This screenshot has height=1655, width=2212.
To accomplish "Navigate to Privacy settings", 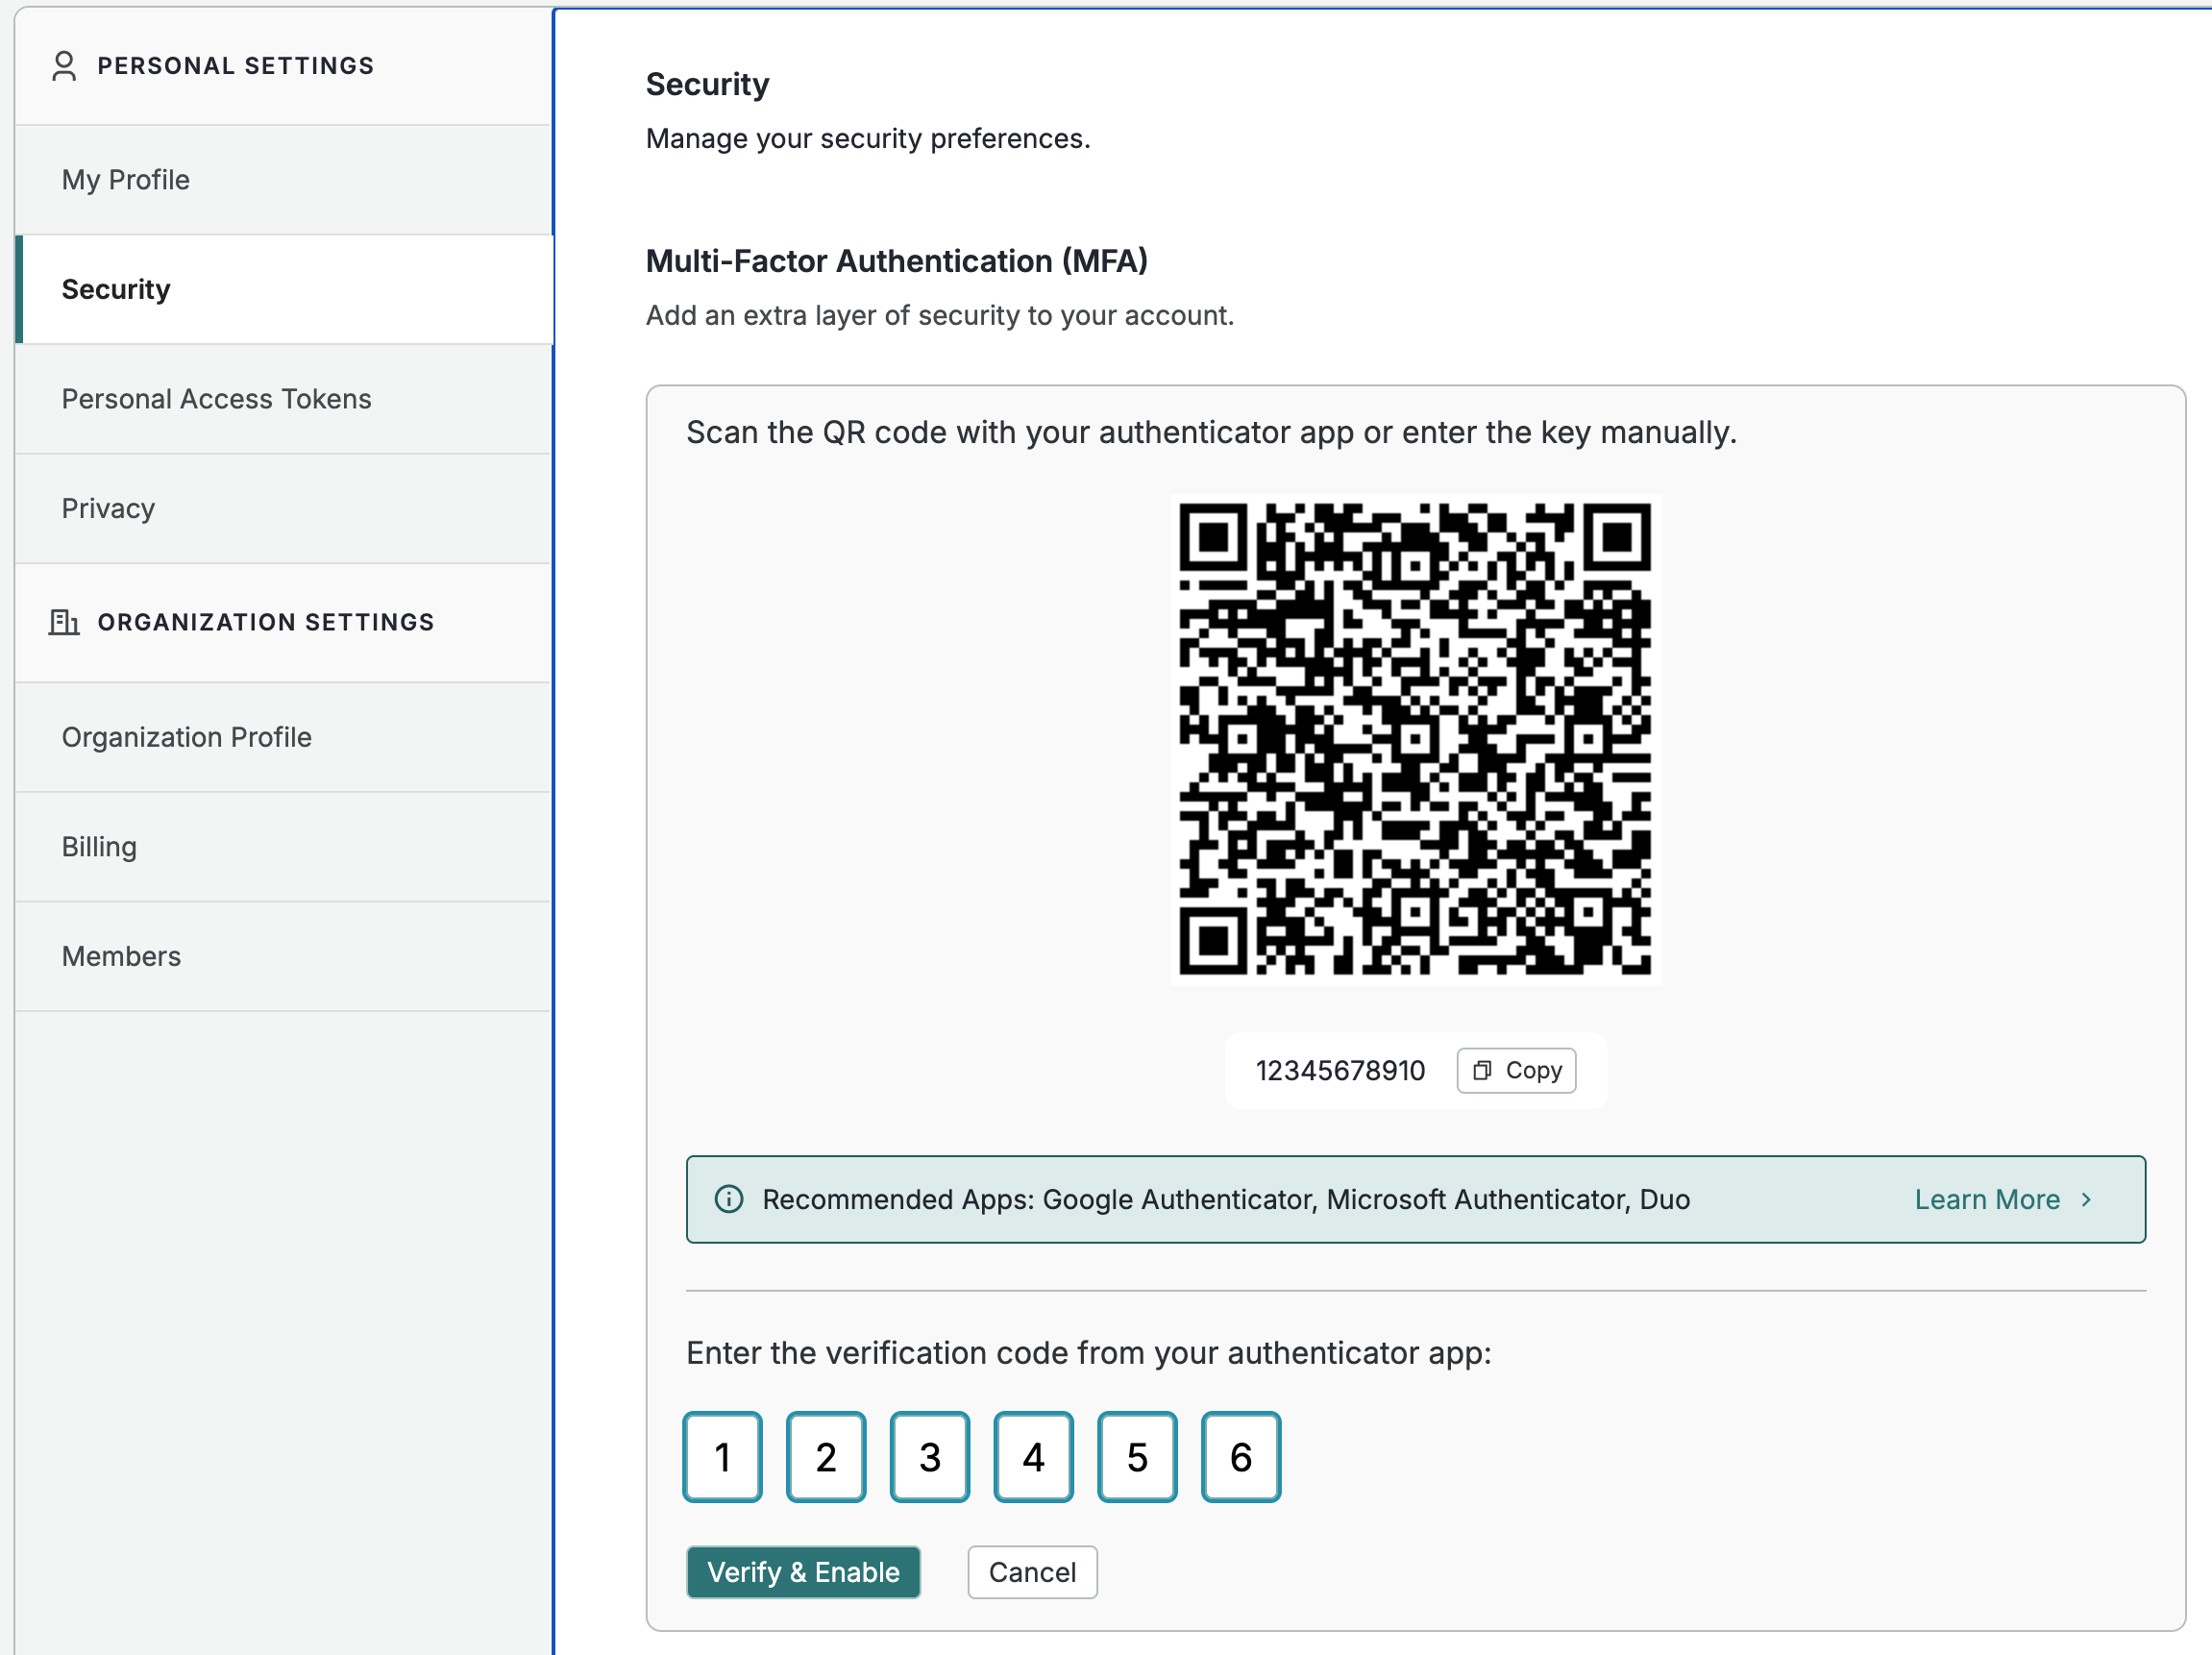I will [x=108, y=508].
